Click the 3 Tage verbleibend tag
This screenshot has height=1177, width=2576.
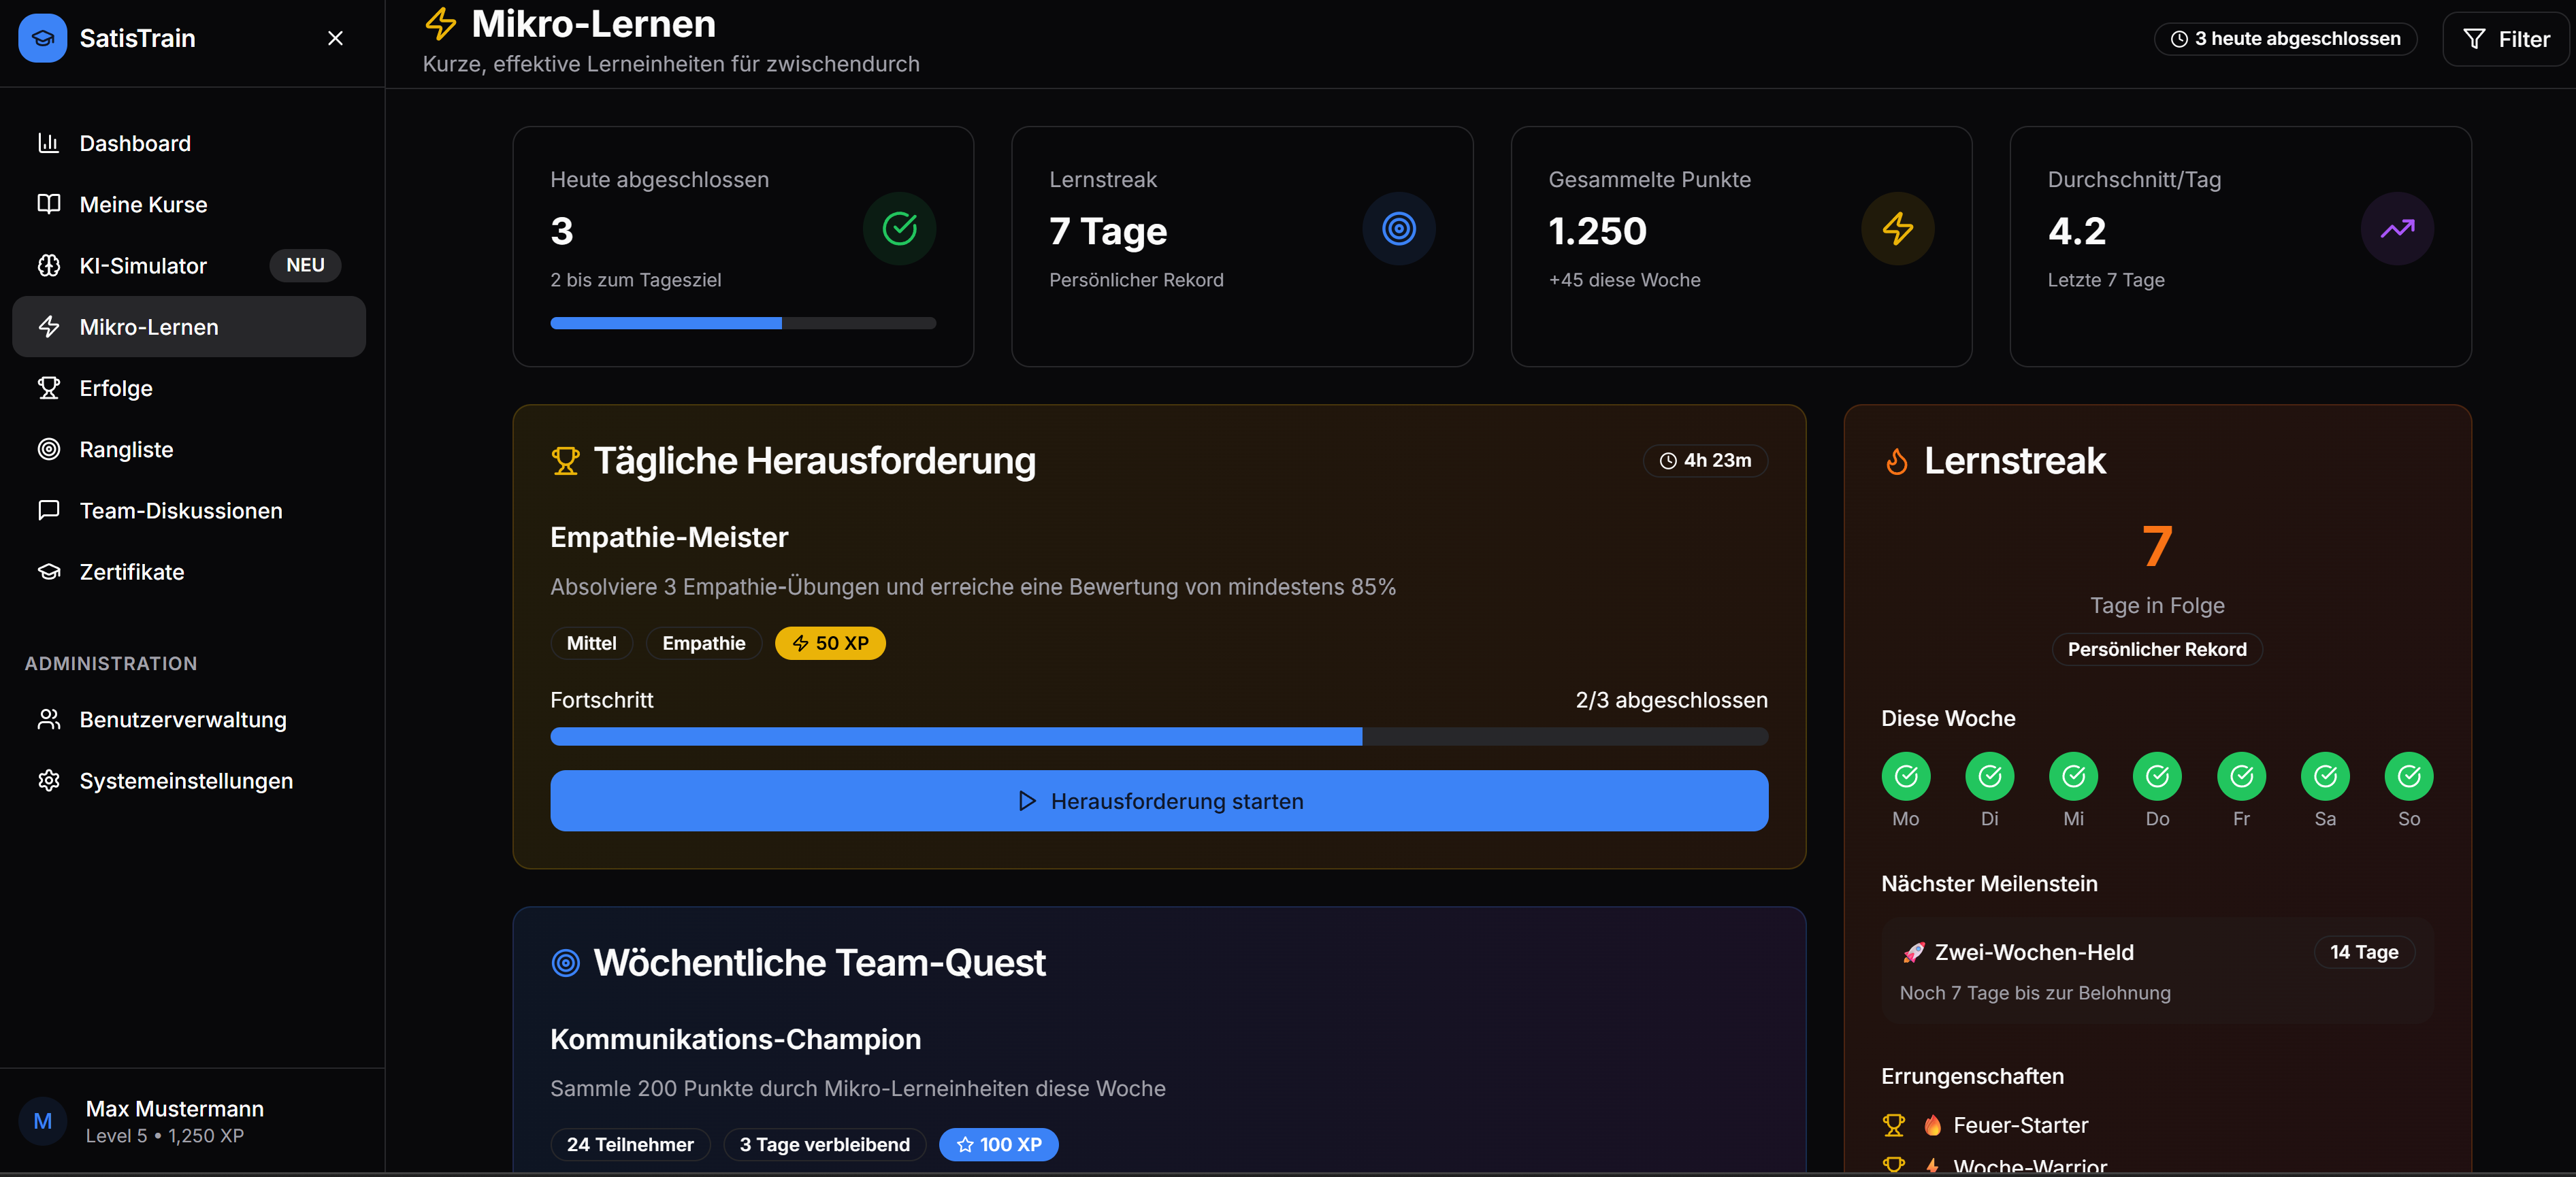click(824, 1144)
